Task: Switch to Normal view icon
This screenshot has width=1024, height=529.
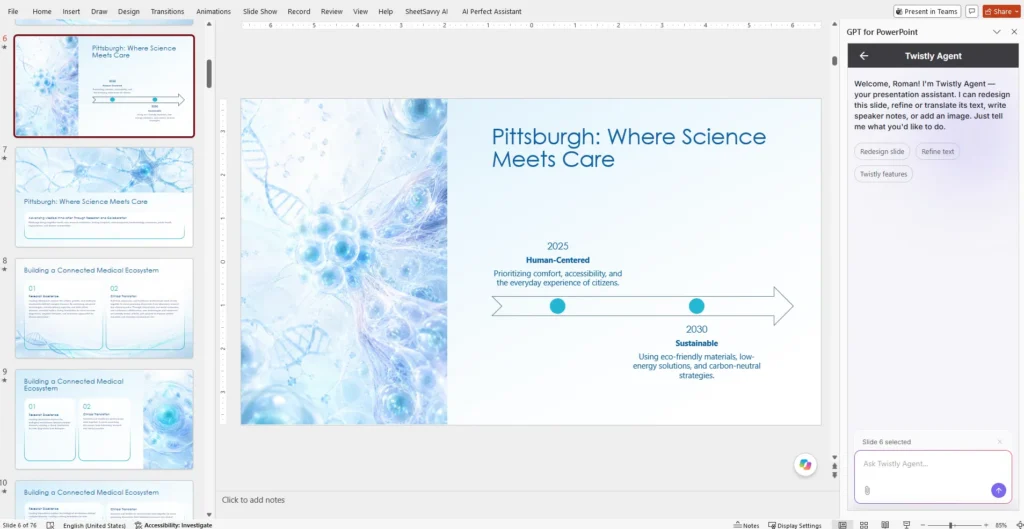Action: (842, 525)
